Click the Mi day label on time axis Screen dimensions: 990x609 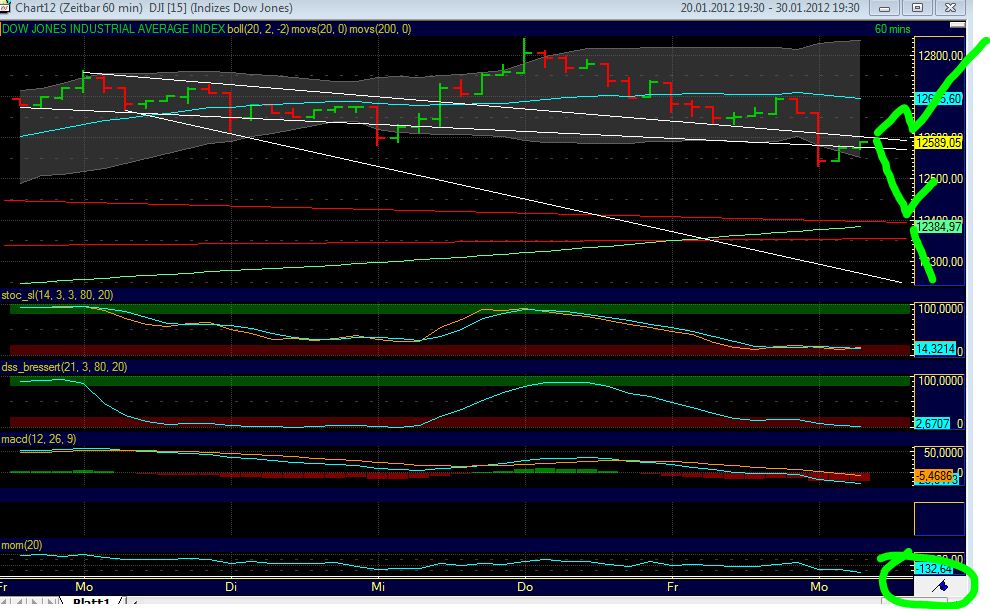point(378,587)
